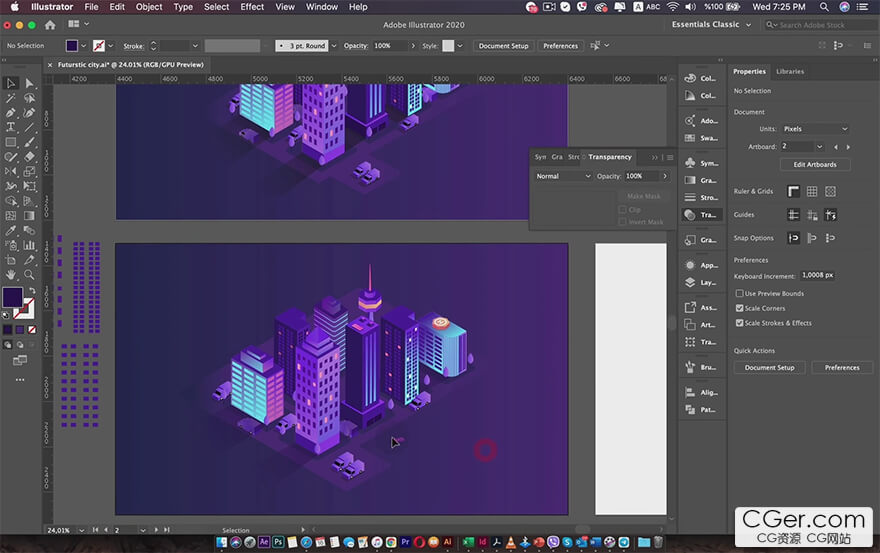Toggle smart guides button
The width and height of the screenshot is (880, 553).
coord(831,214)
